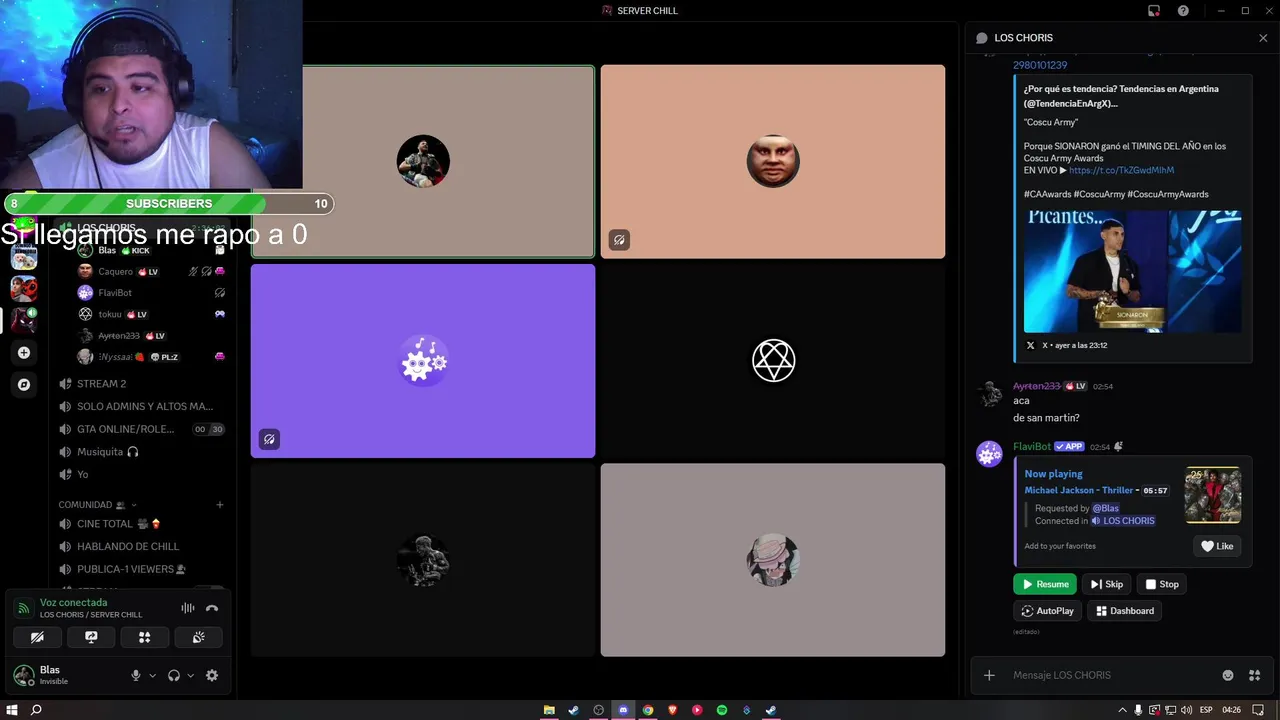Click the black tile with heartagram avatar
Viewport: 1280px width, 720px height.
(x=773, y=361)
